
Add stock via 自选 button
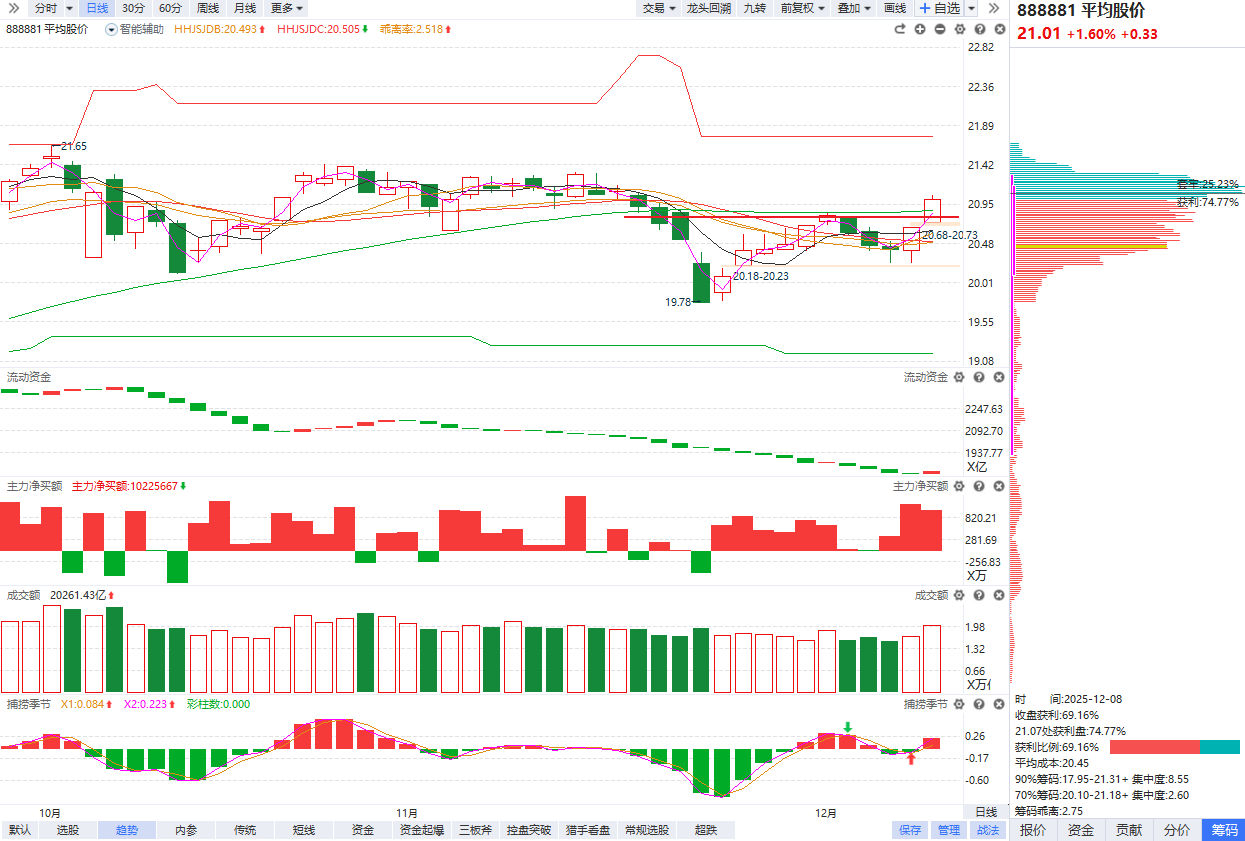(x=938, y=8)
